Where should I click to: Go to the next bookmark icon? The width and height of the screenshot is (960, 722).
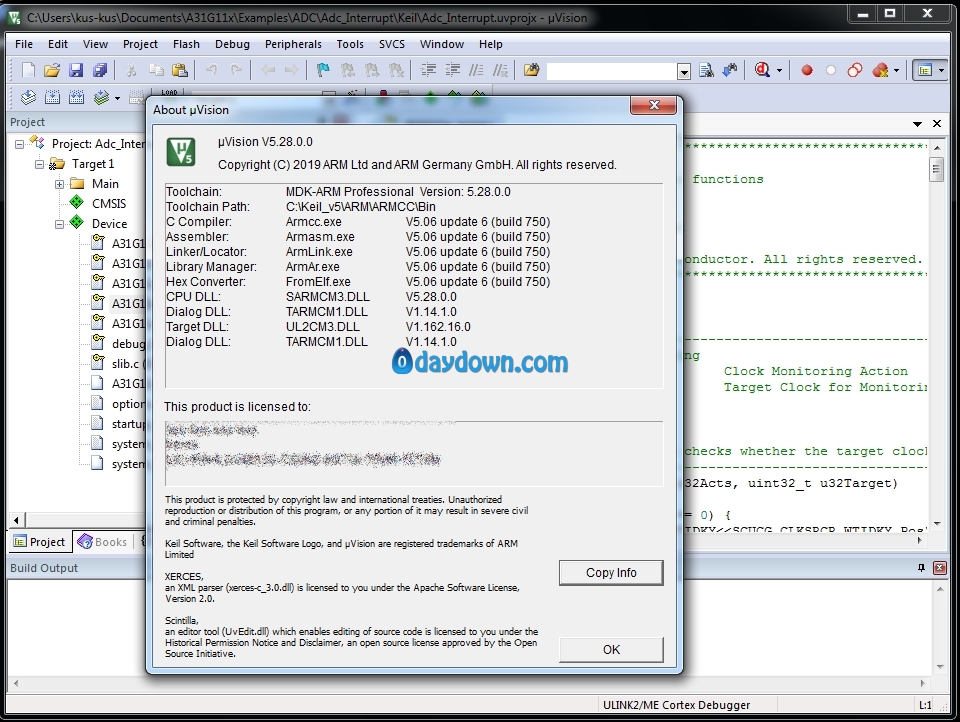[x=372, y=70]
